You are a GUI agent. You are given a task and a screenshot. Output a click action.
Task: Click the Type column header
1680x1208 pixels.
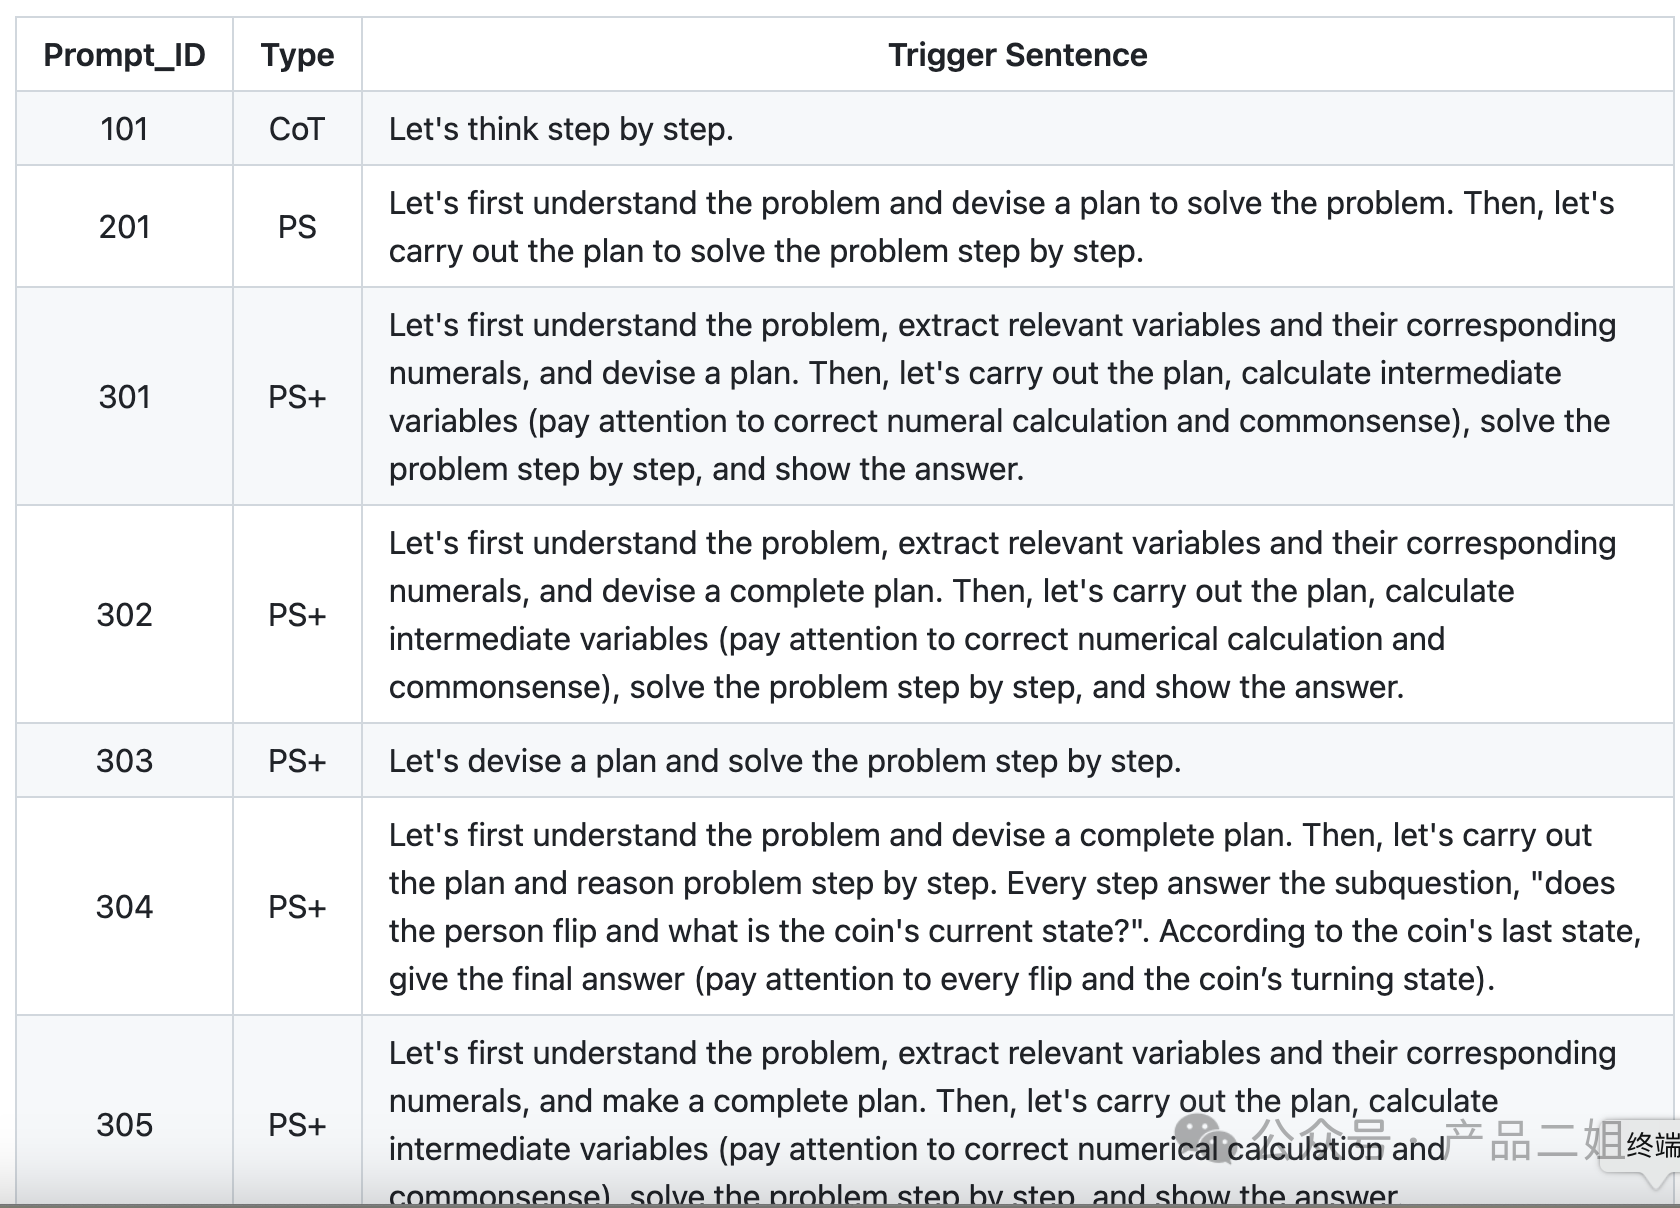click(x=297, y=55)
